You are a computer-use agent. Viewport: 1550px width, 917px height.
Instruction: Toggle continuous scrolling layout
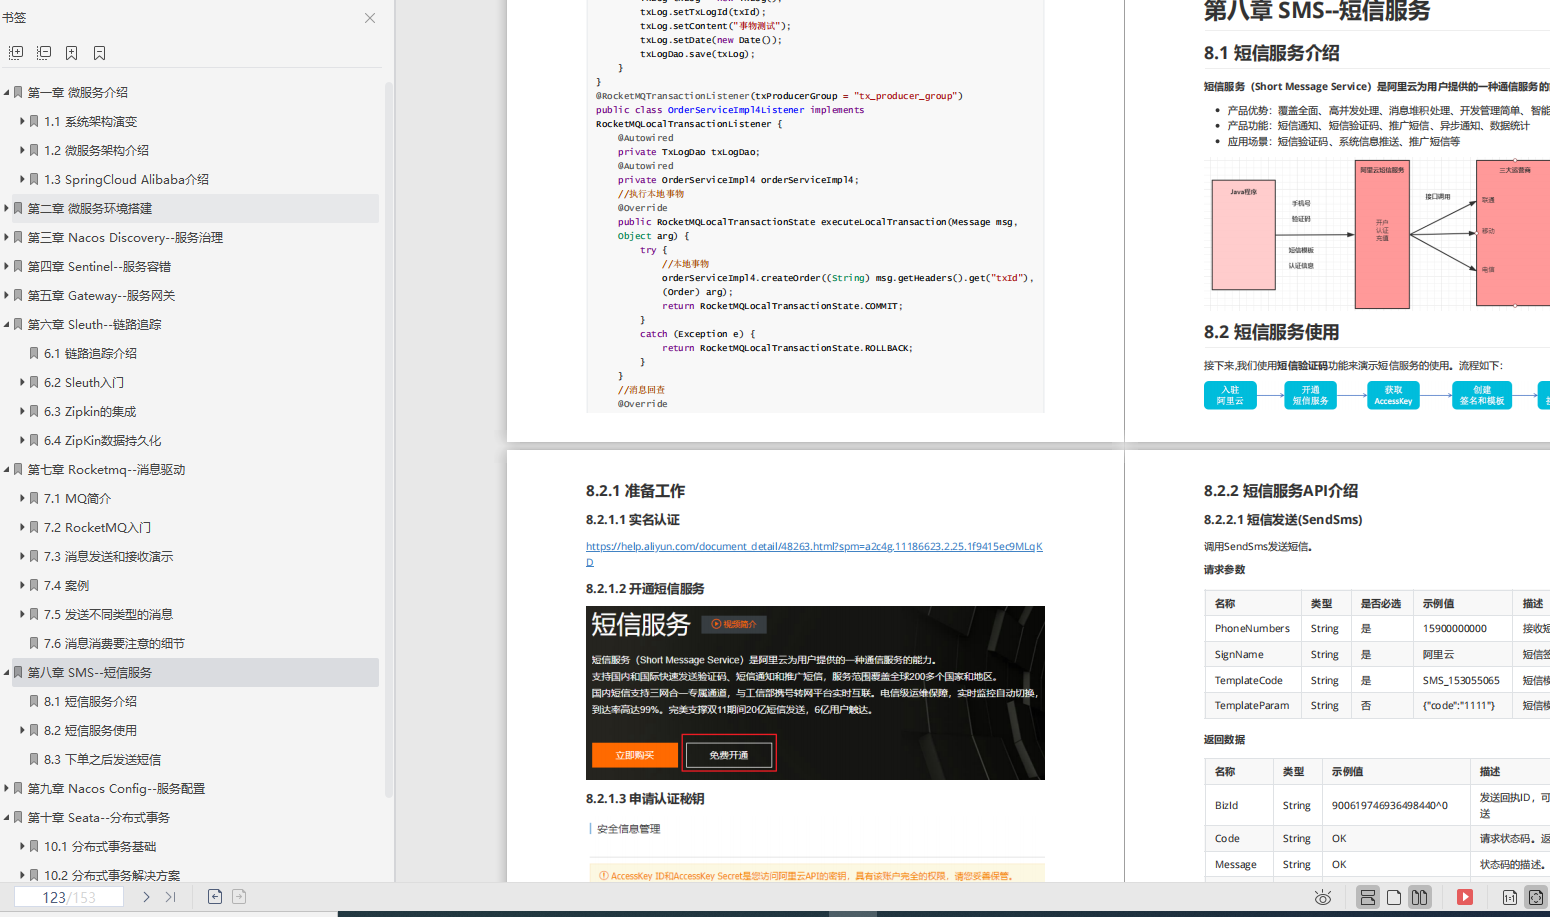1368,897
